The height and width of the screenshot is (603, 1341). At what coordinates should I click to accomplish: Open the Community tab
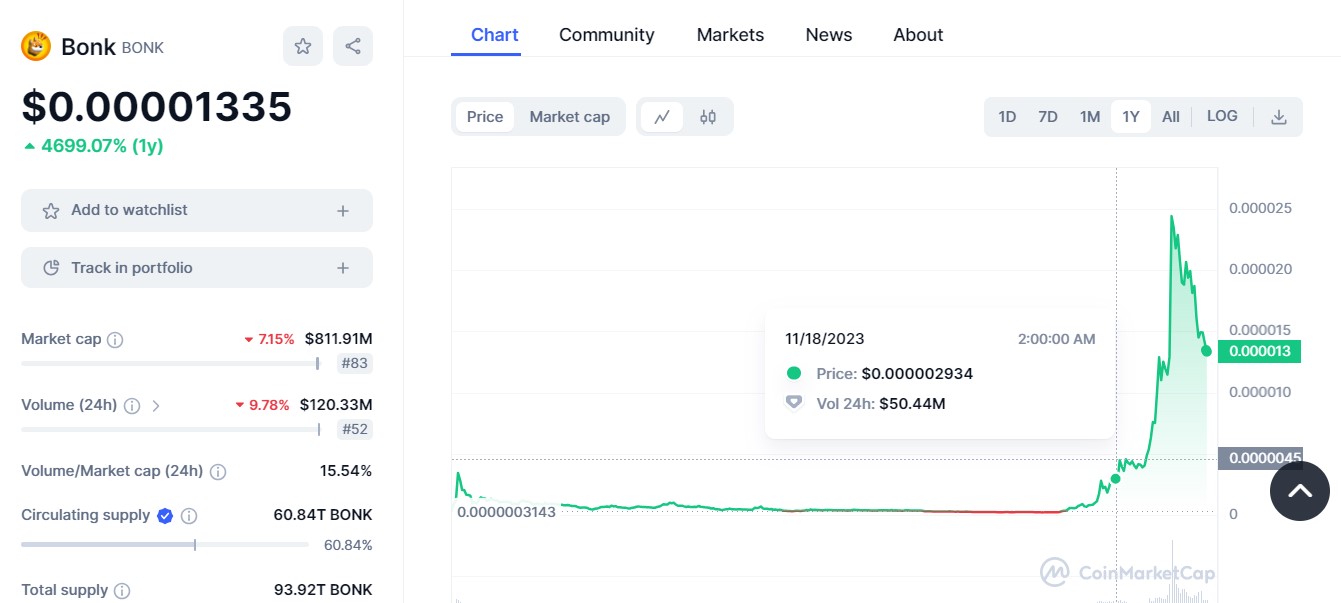607,35
